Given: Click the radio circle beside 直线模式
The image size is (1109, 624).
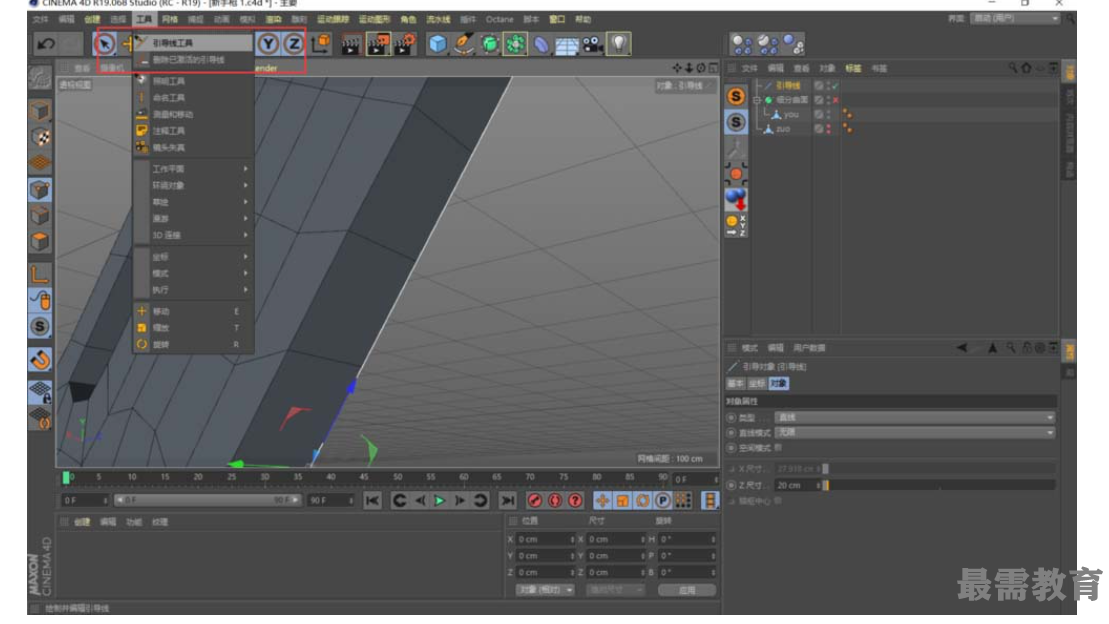Looking at the screenshot, I should (x=731, y=432).
